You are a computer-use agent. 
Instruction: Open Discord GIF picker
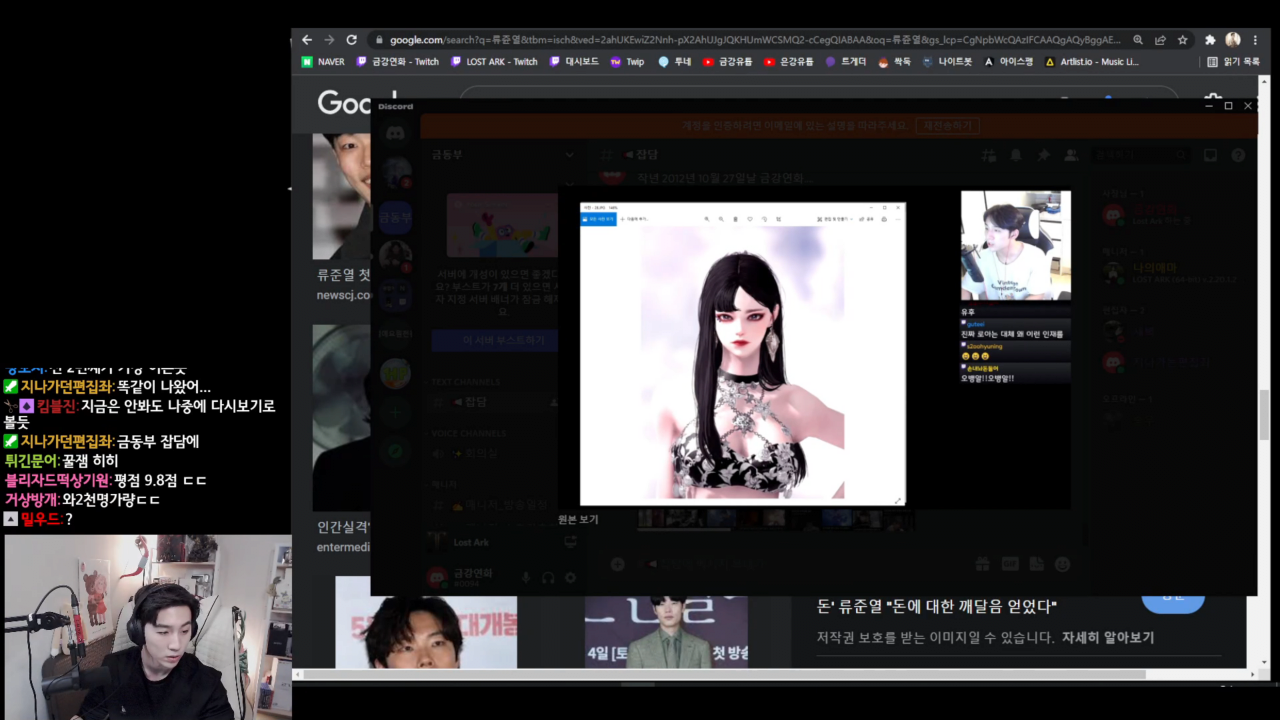coord(1008,564)
